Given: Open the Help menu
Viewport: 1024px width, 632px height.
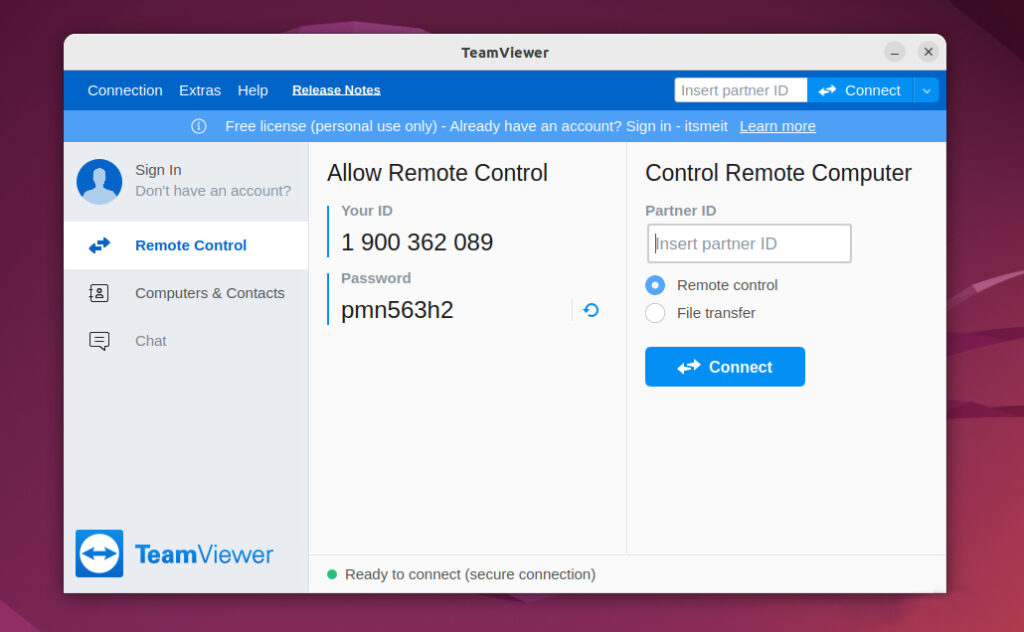Looking at the screenshot, I should (252, 90).
